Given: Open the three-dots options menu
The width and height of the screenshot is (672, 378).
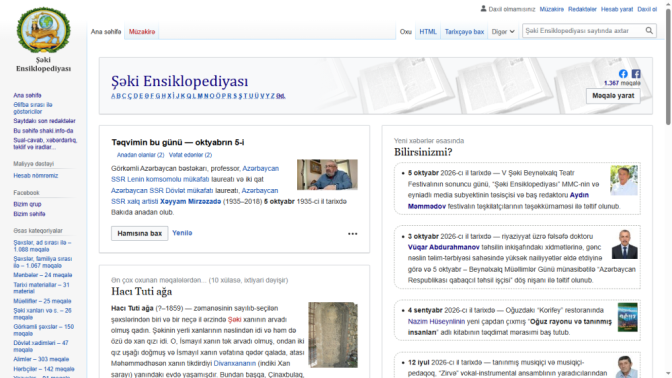Looking at the screenshot, I should (x=352, y=234).
